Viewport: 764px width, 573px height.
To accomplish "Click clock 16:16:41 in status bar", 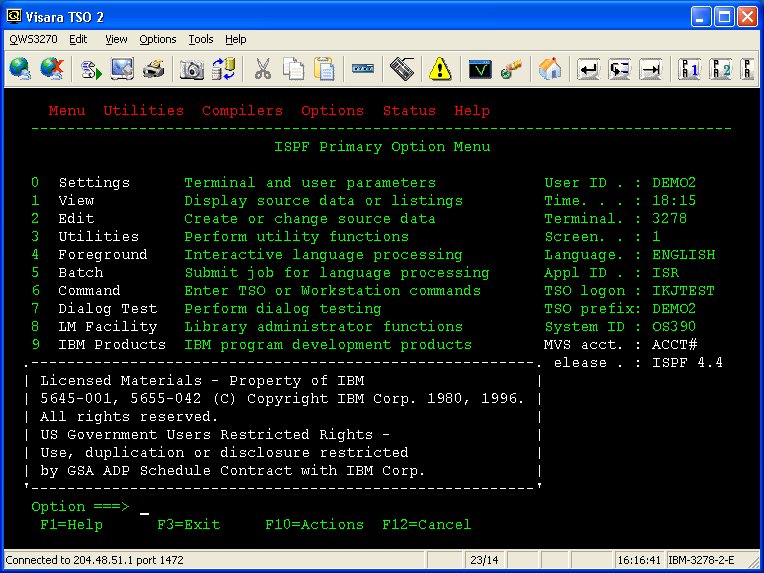I will pyautogui.click(x=639, y=560).
